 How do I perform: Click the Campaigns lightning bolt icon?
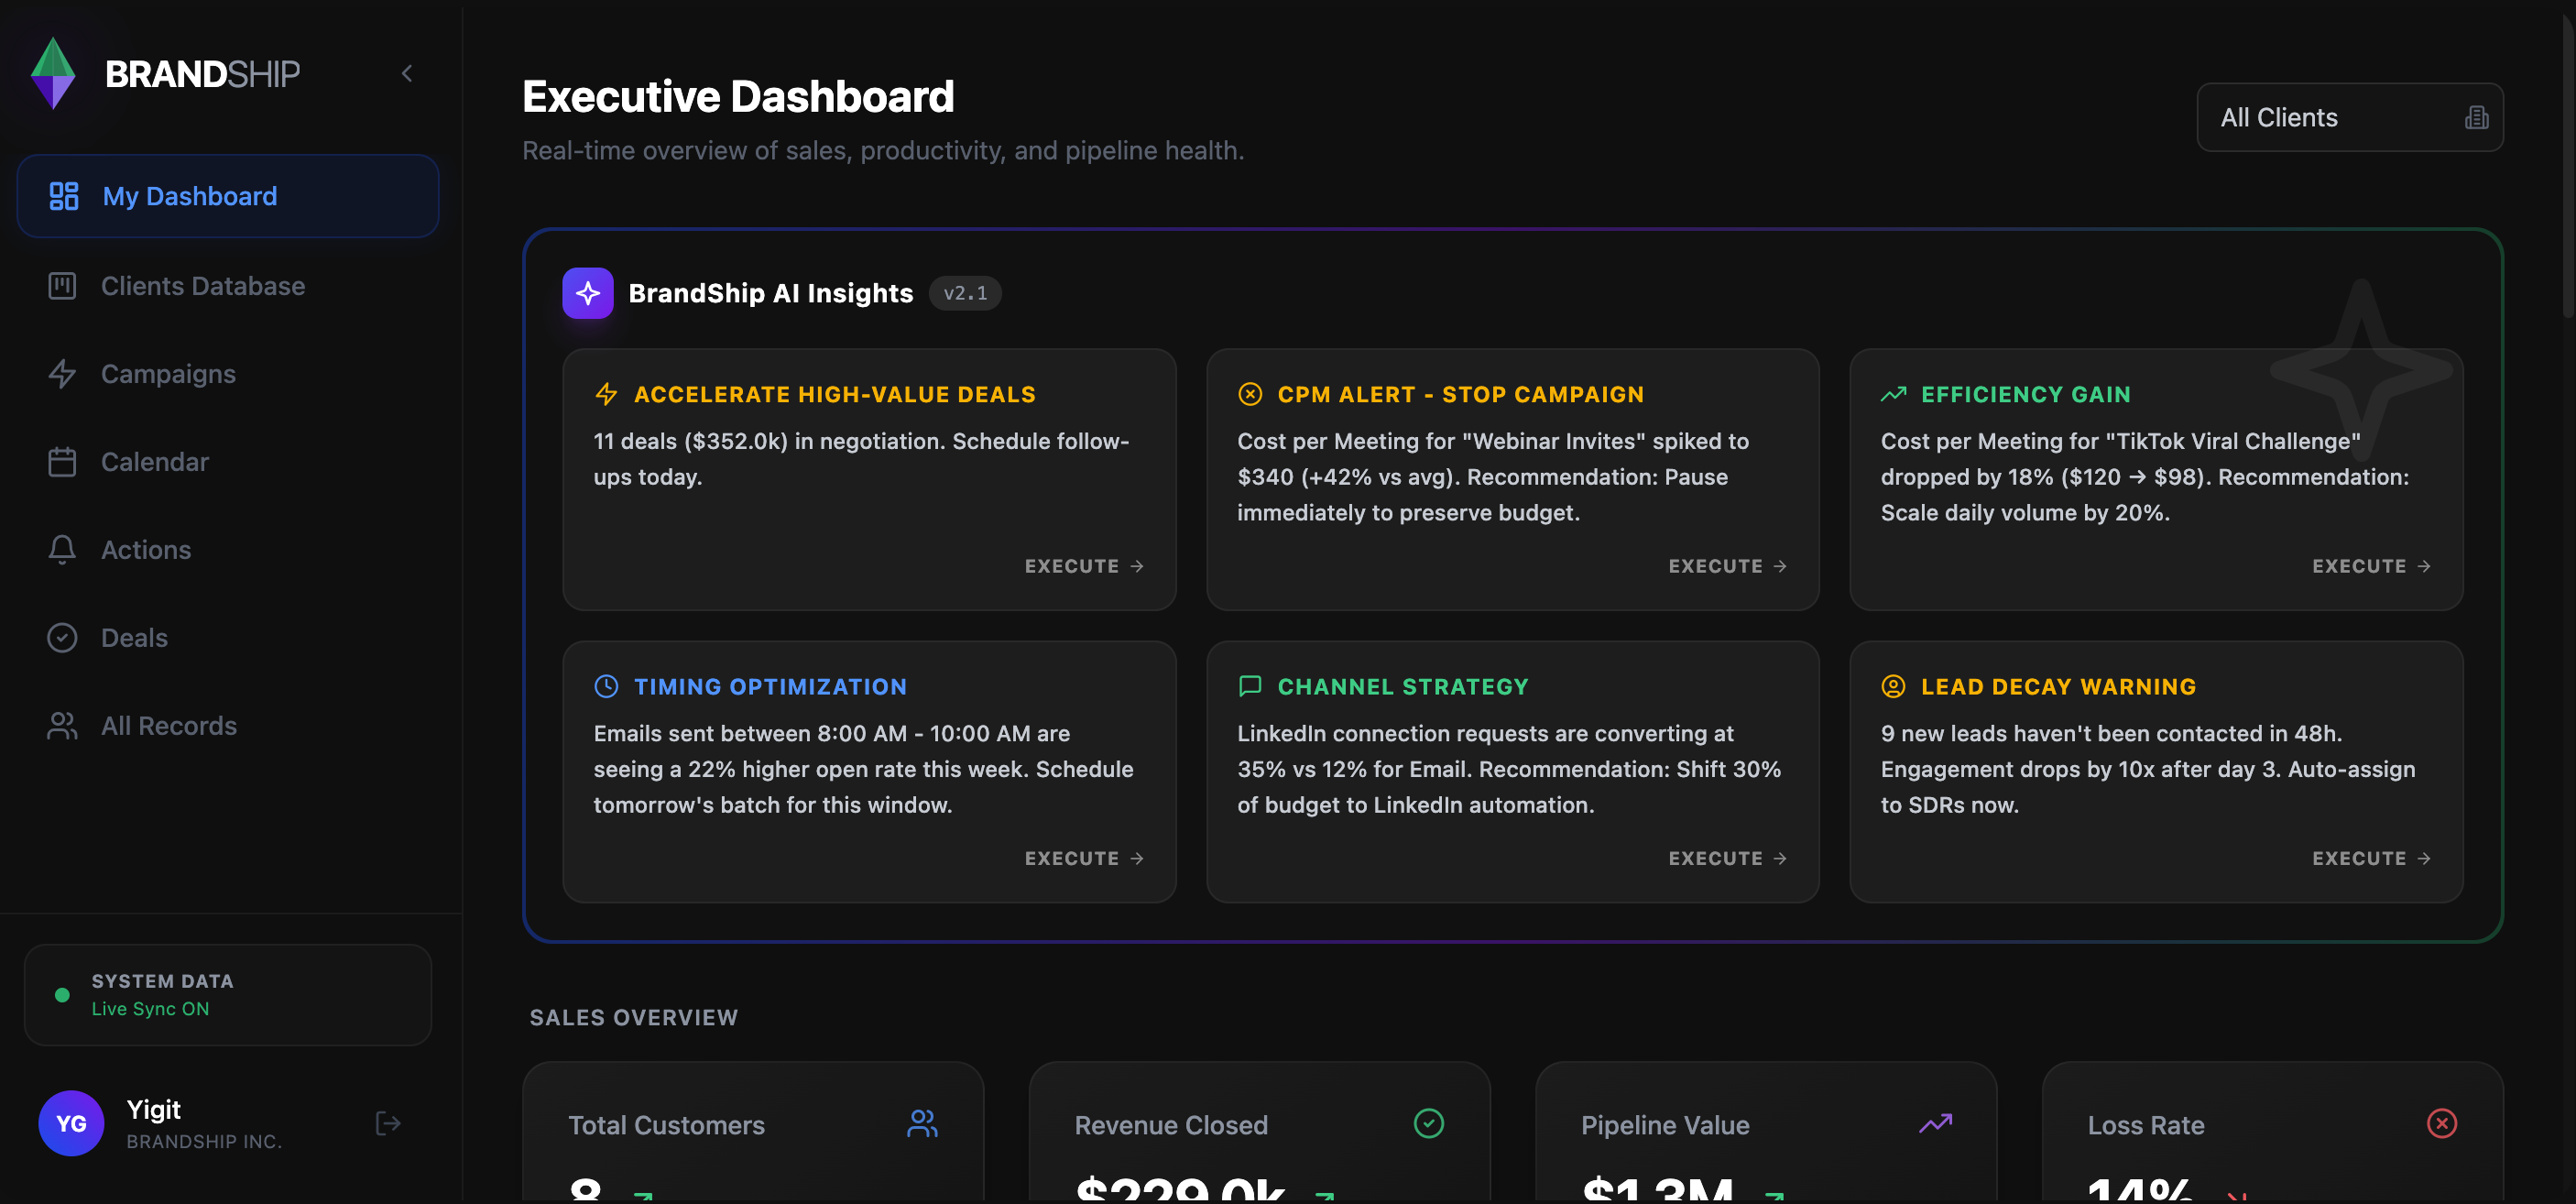click(62, 373)
